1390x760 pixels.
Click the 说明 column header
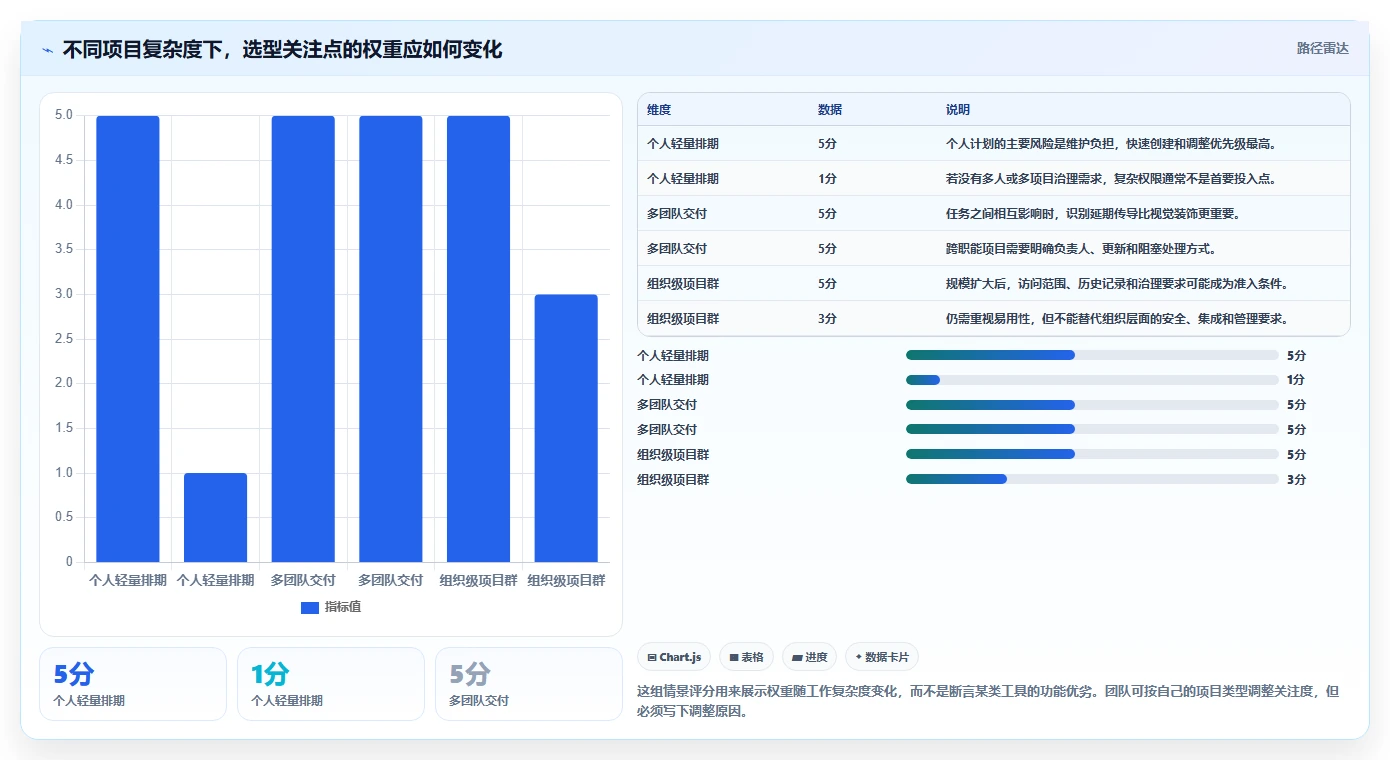click(x=958, y=110)
